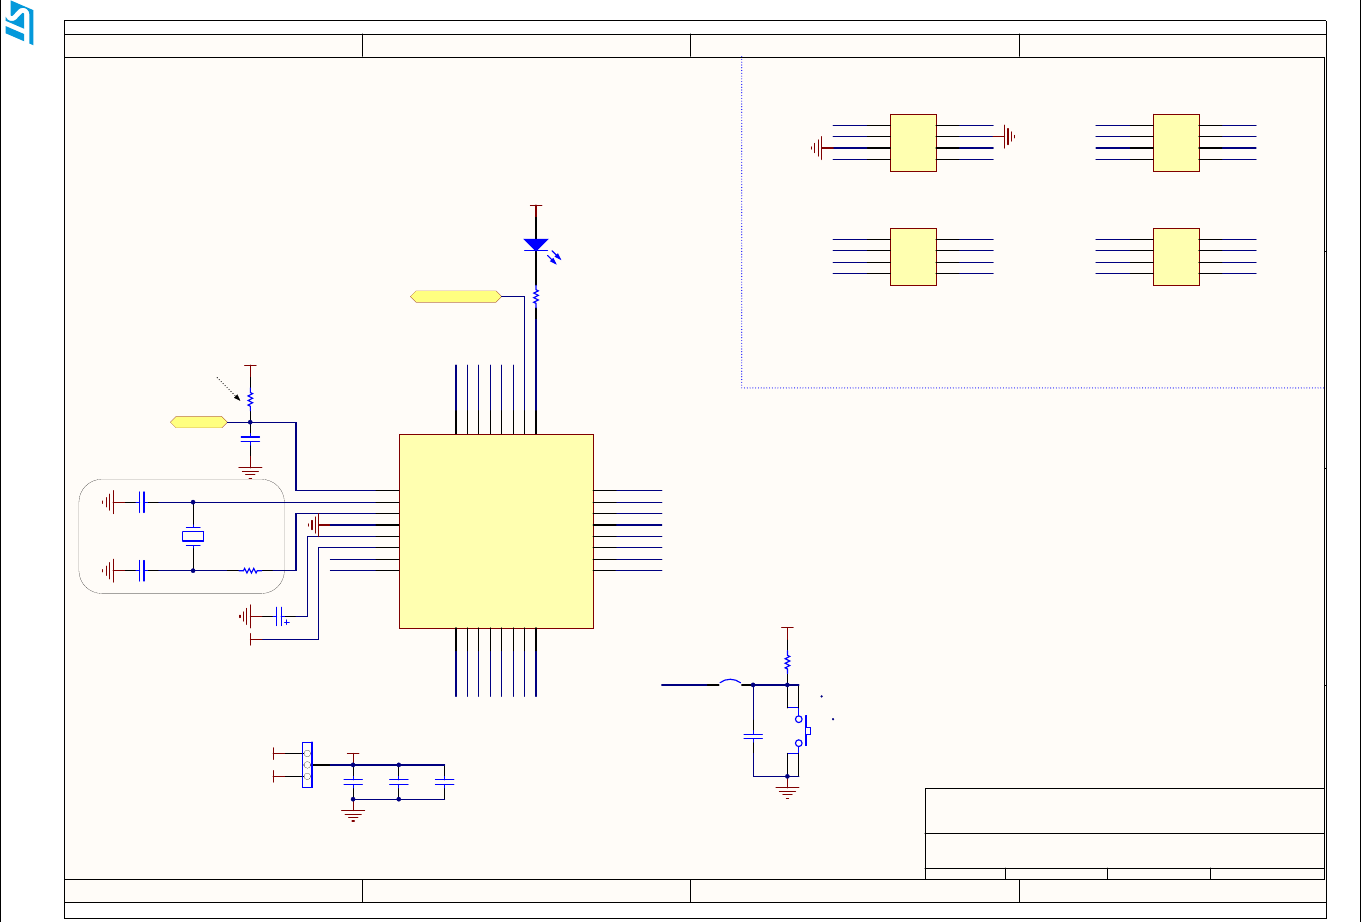The width and height of the screenshot is (1361, 922).
Task: Select the top-right small IC block
Action: point(1176,143)
